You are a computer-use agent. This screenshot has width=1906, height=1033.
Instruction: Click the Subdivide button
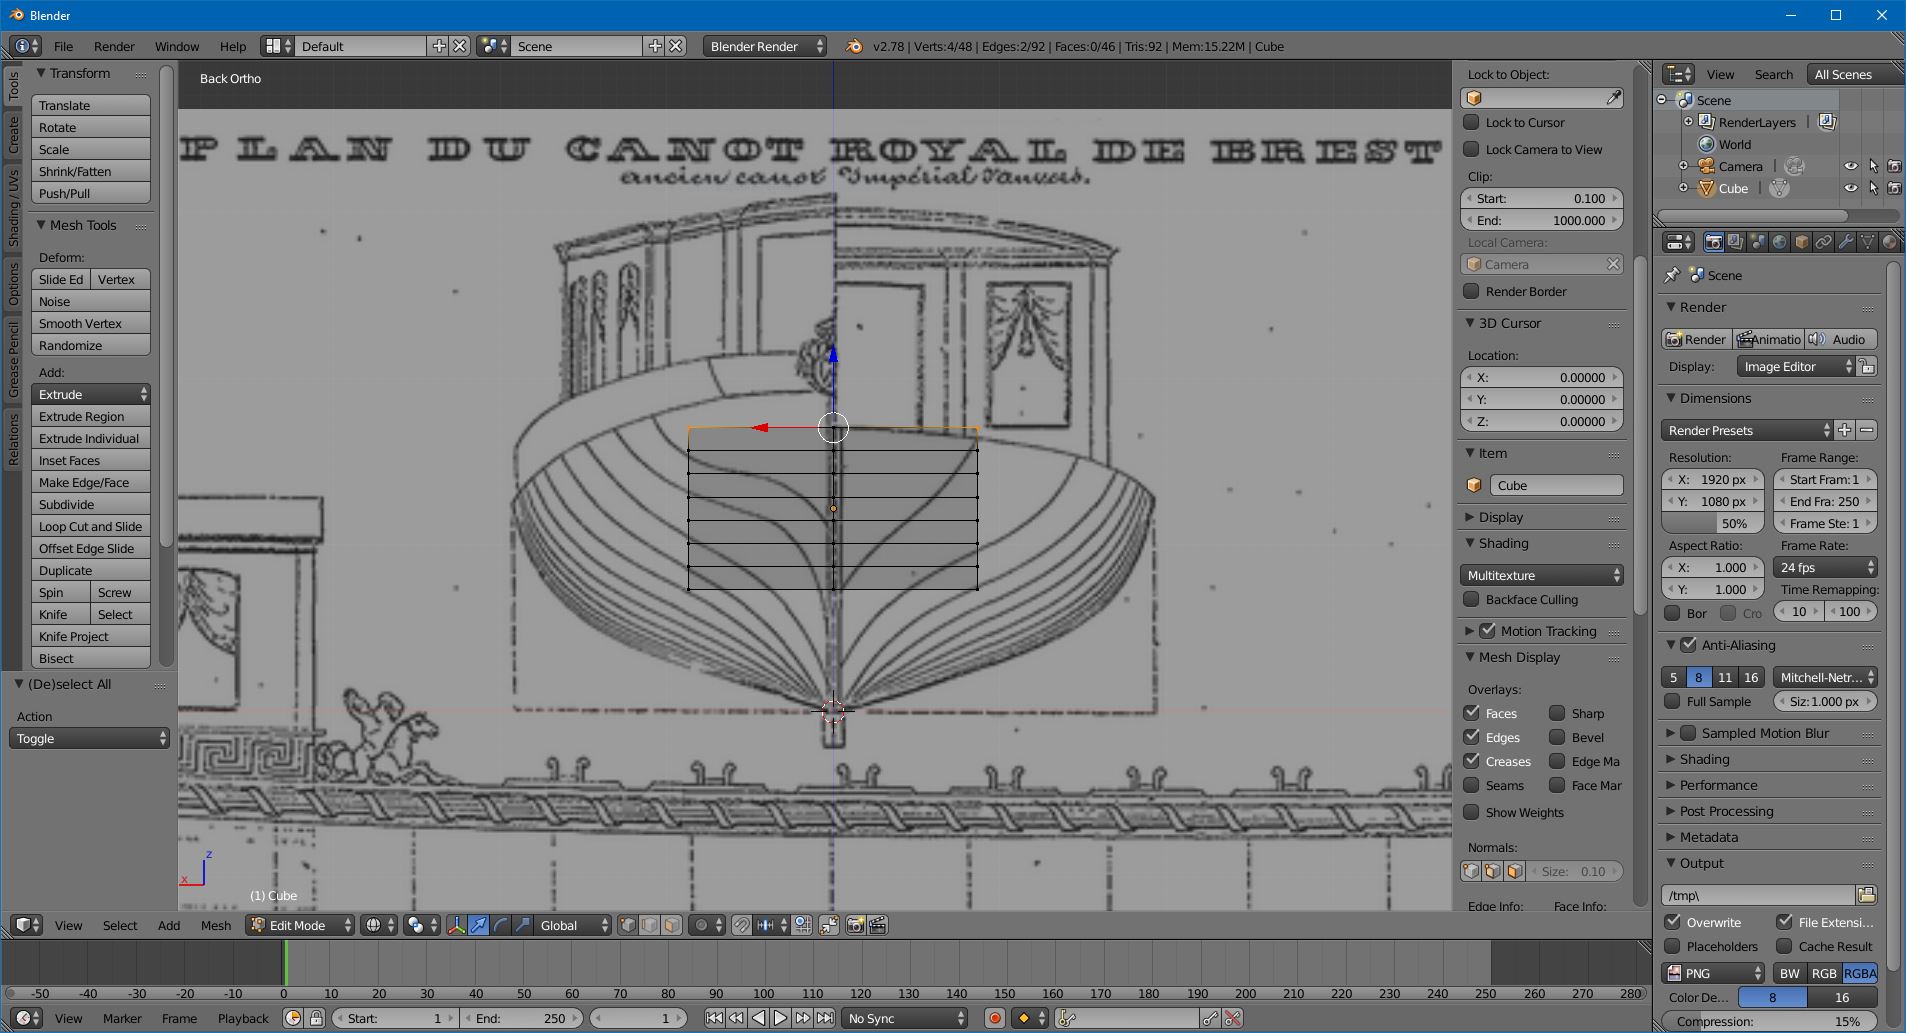pos(91,504)
